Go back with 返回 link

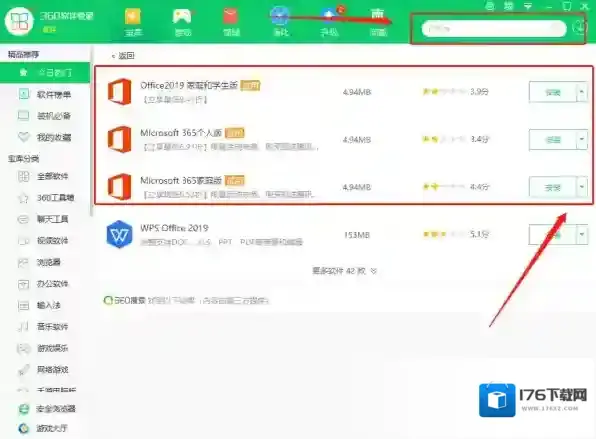(x=123, y=56)
